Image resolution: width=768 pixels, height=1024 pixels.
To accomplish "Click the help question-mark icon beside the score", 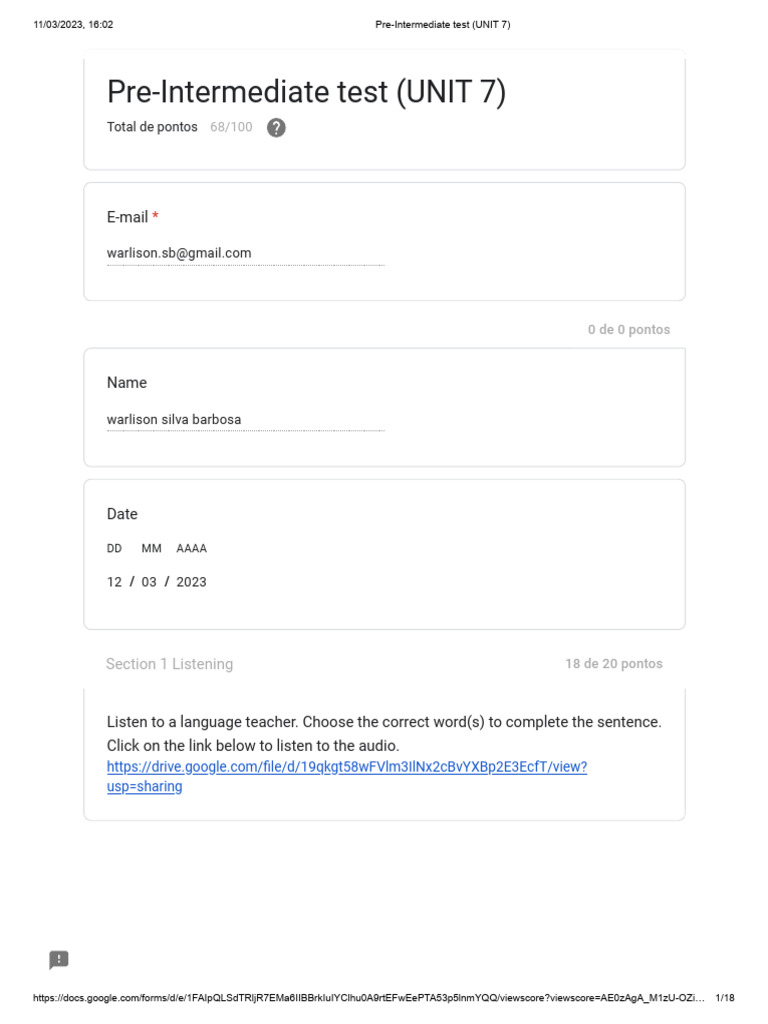I will click(276, 128).
